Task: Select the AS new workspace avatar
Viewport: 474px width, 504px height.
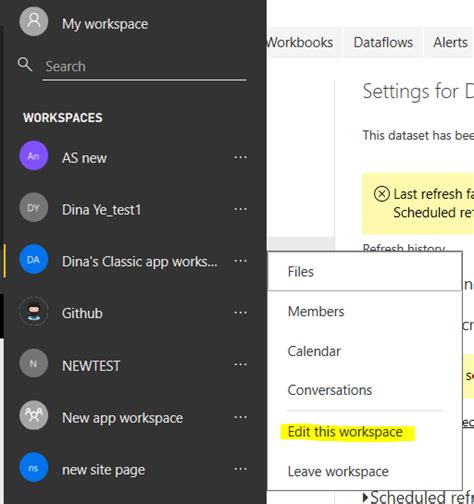Action: pyautogui.click(x=33, y=156)
